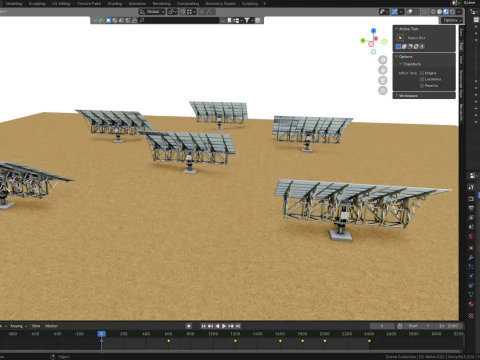Choose the Subtract selection mode
The height and width of the screenshot is (360, 480).
[410, 47]
